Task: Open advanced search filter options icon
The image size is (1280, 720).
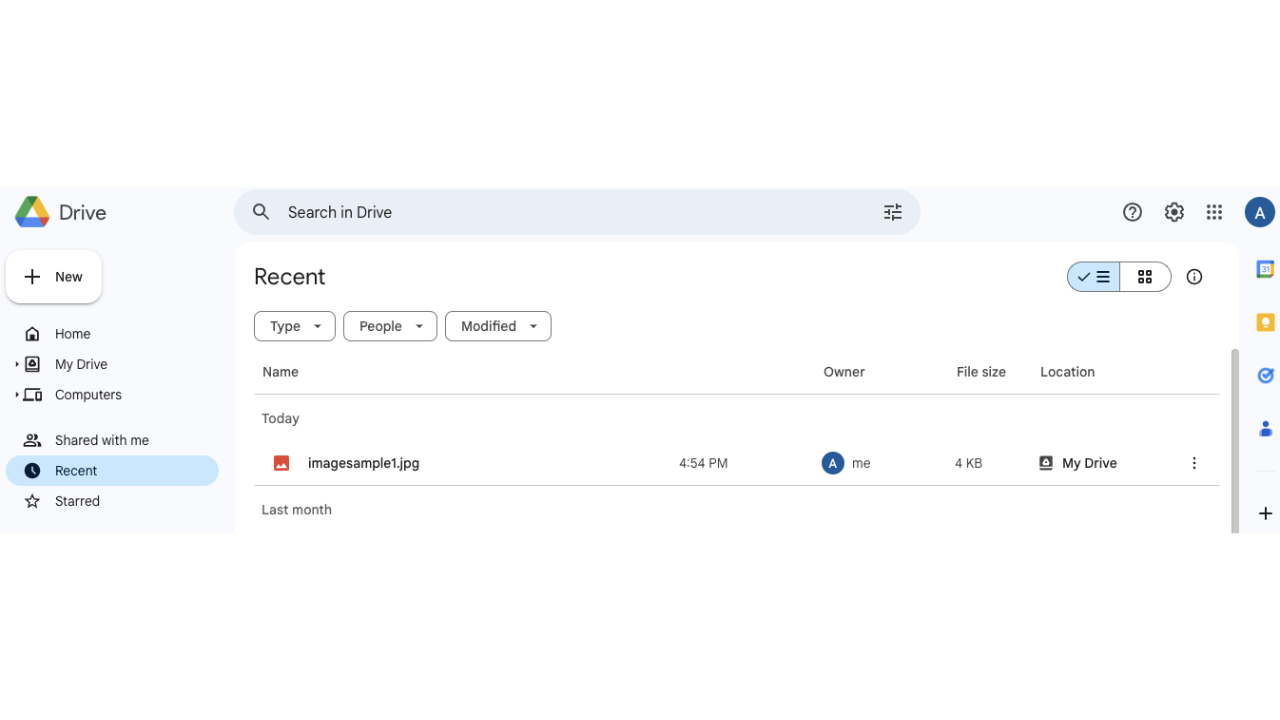Action: pyautogui.click(x=892, y=212)
